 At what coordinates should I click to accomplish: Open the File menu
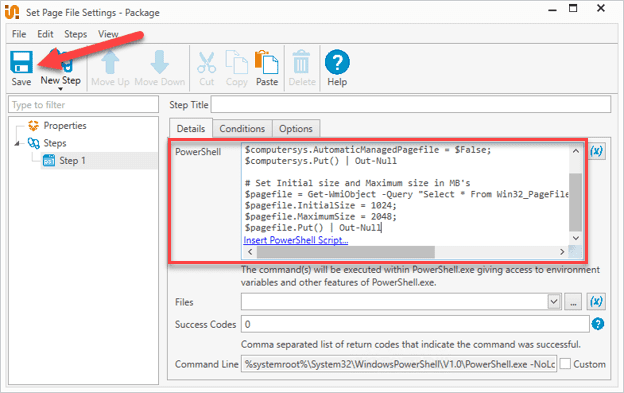pos(19,34)
